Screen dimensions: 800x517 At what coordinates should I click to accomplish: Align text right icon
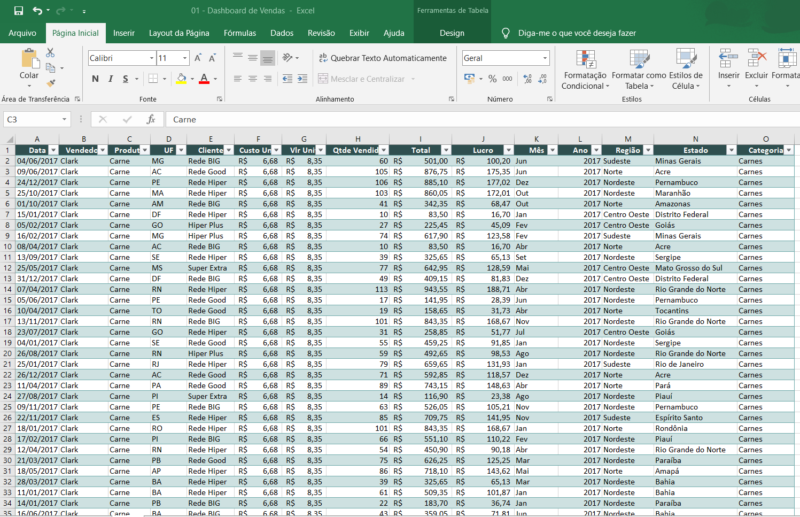coord(267,79)
